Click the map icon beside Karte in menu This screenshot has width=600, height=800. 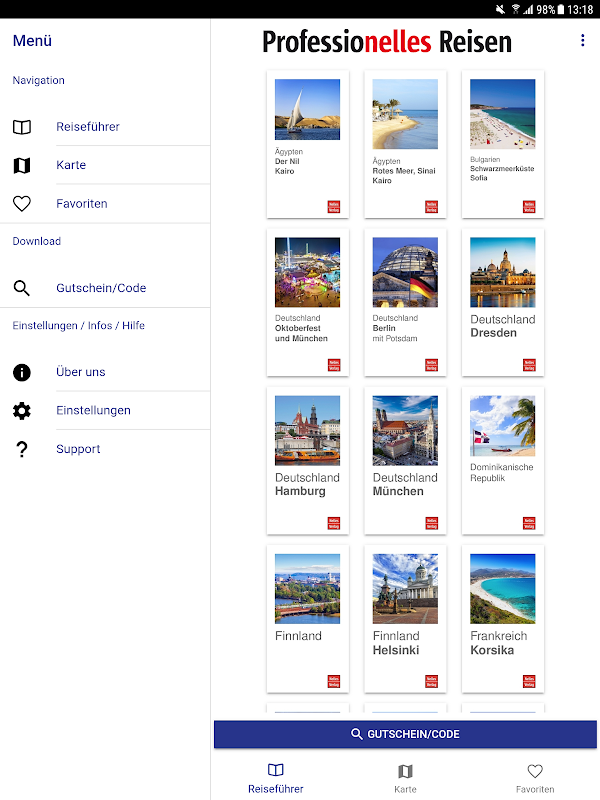click(21, 165)
